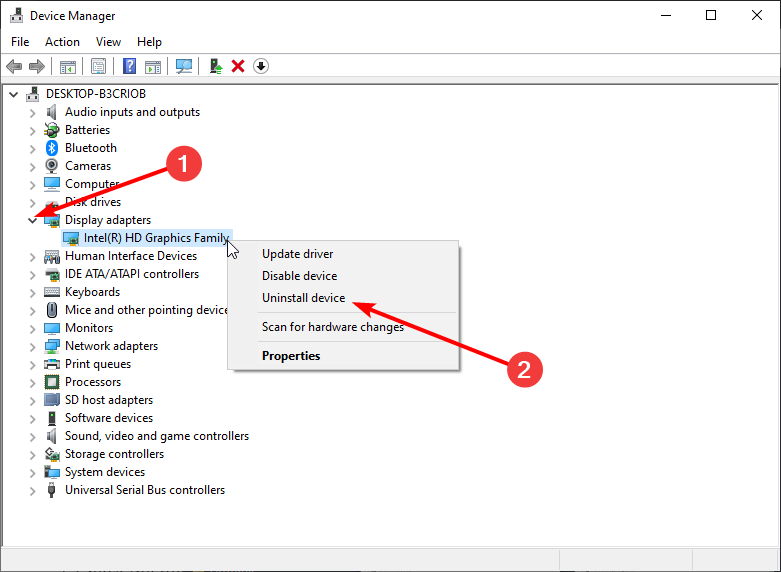
Task: Click the down-arrow Disable device toolbar icon
Action: [261, 66]
